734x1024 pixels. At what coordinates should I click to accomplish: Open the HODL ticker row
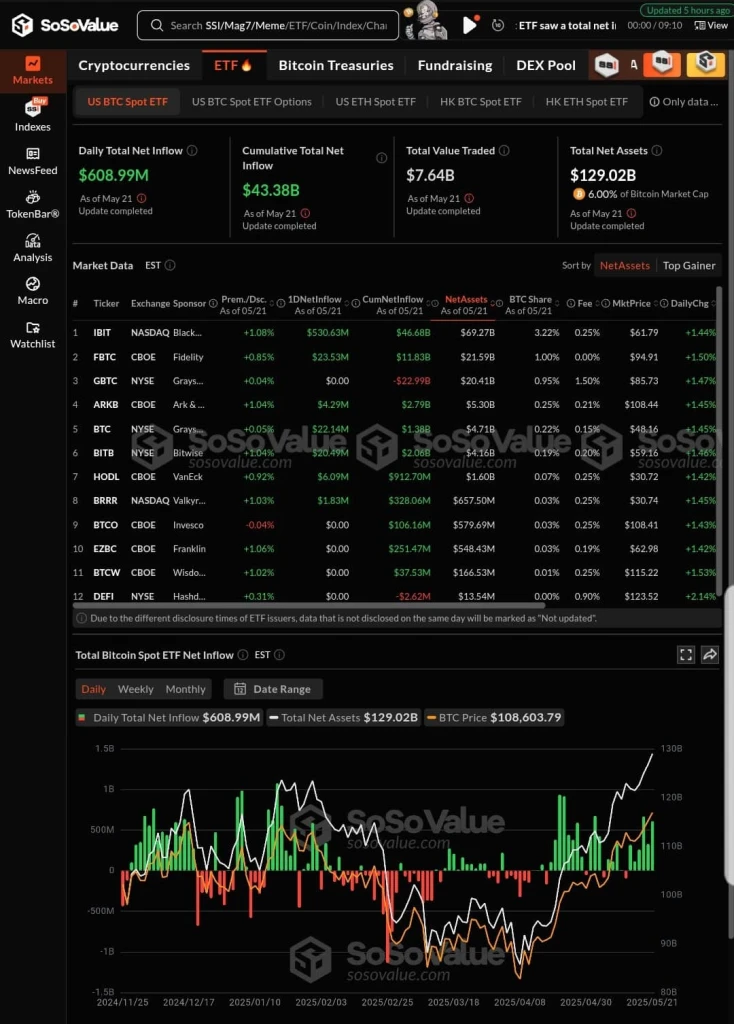coord(394,477)
